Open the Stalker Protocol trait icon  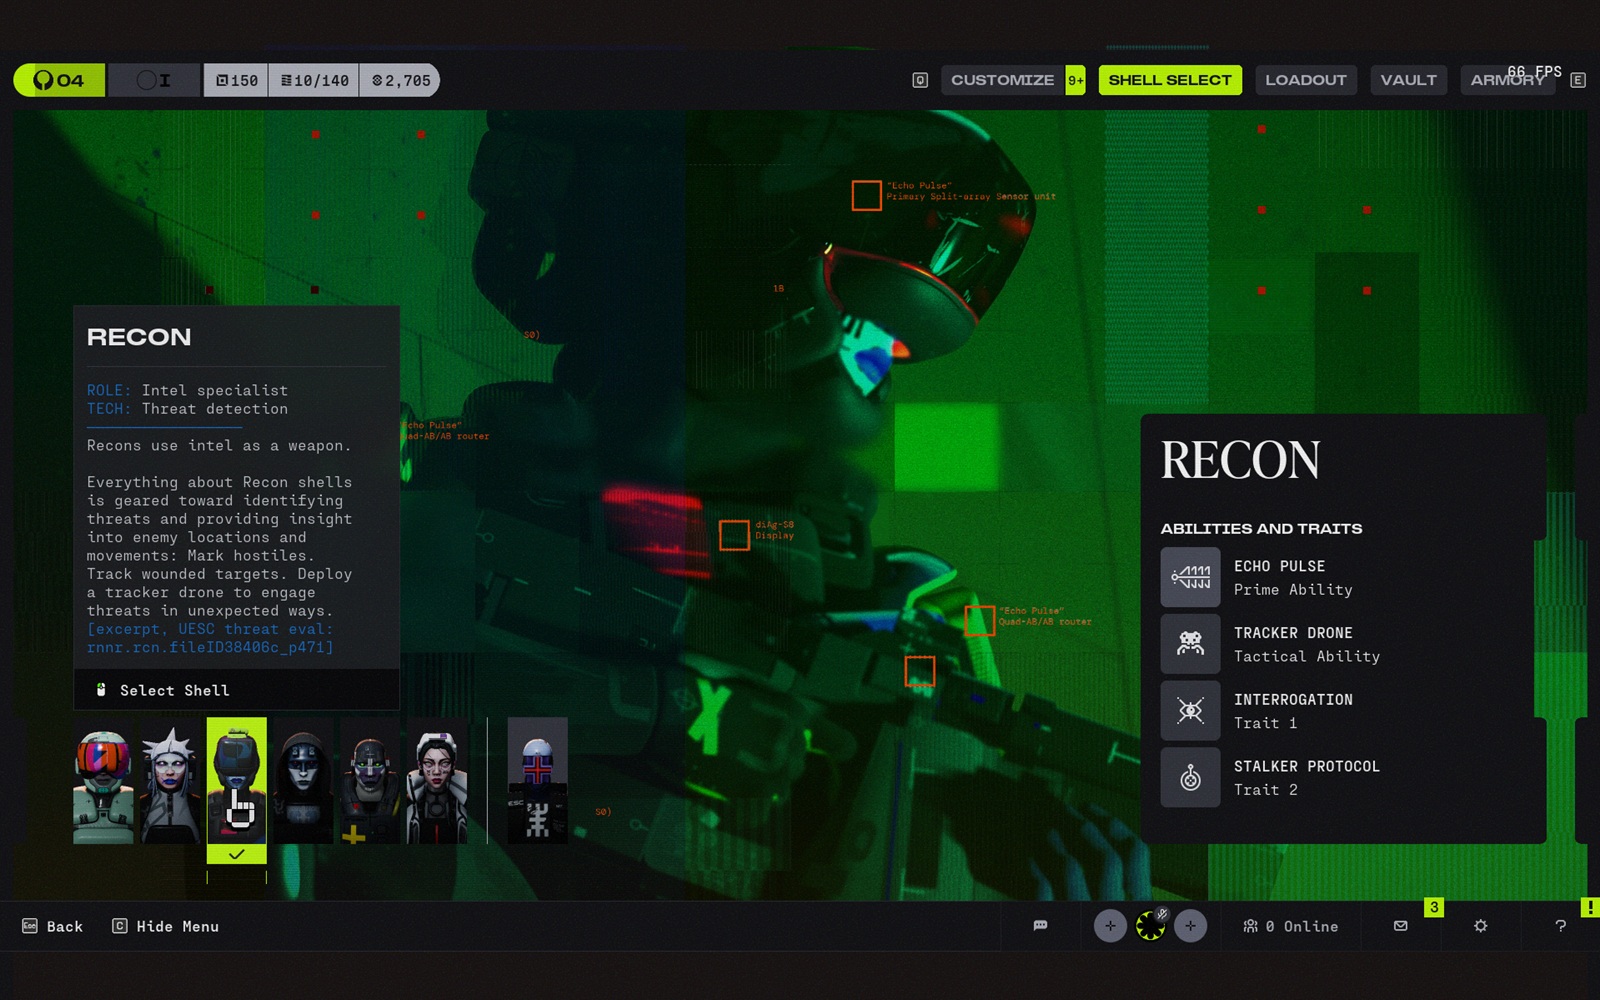(1190, 777)
